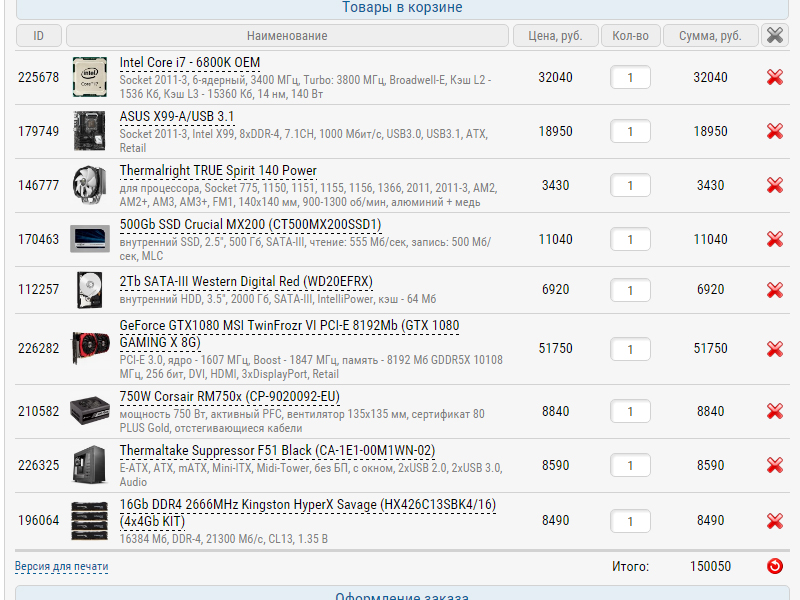
Task: Remove GeForce GTX1080 MSI from cart
Action: pyautogui.click(x=774, y=349)
